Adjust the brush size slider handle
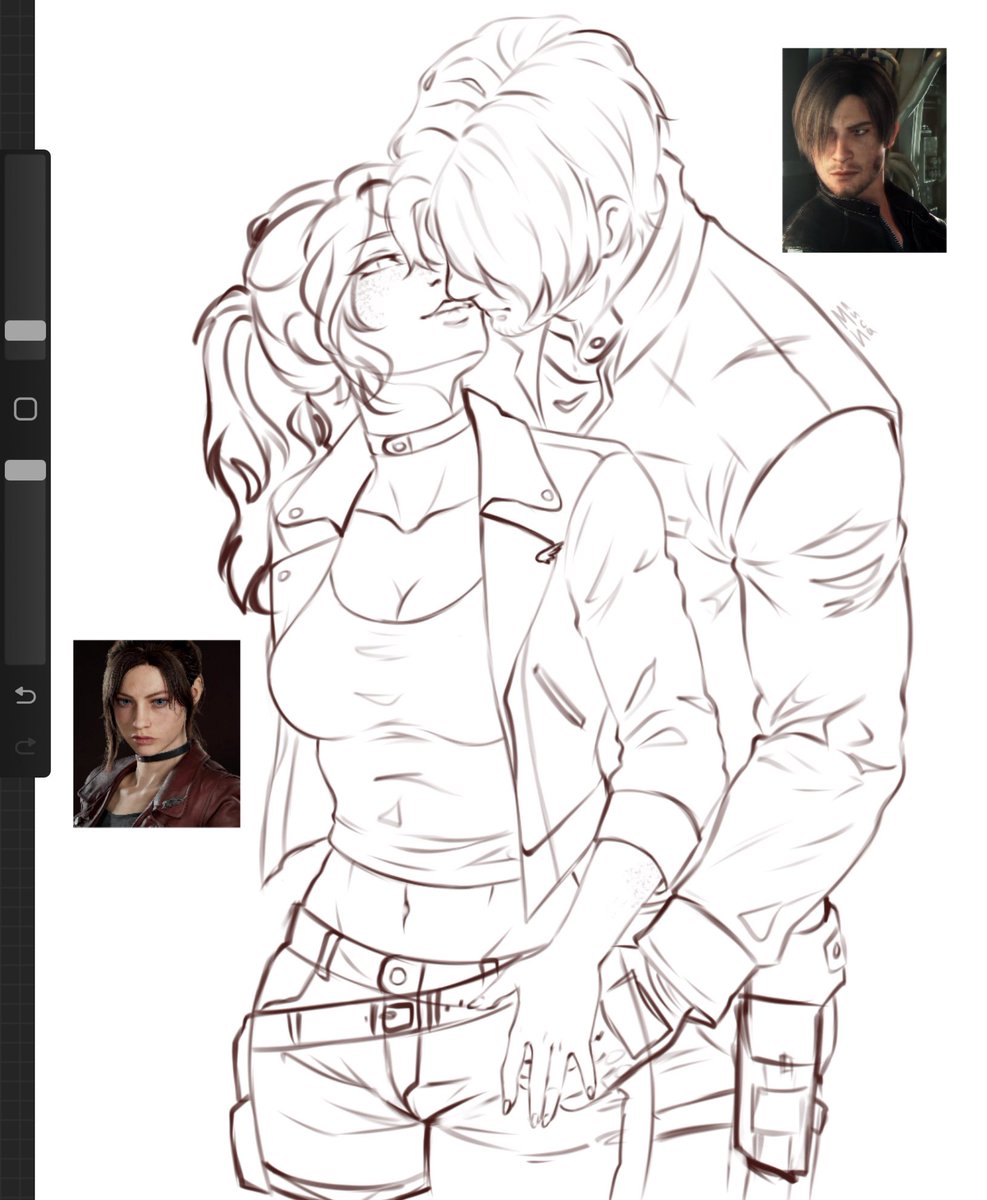This screenshot has width=987, height=1200. click(25, 331)
